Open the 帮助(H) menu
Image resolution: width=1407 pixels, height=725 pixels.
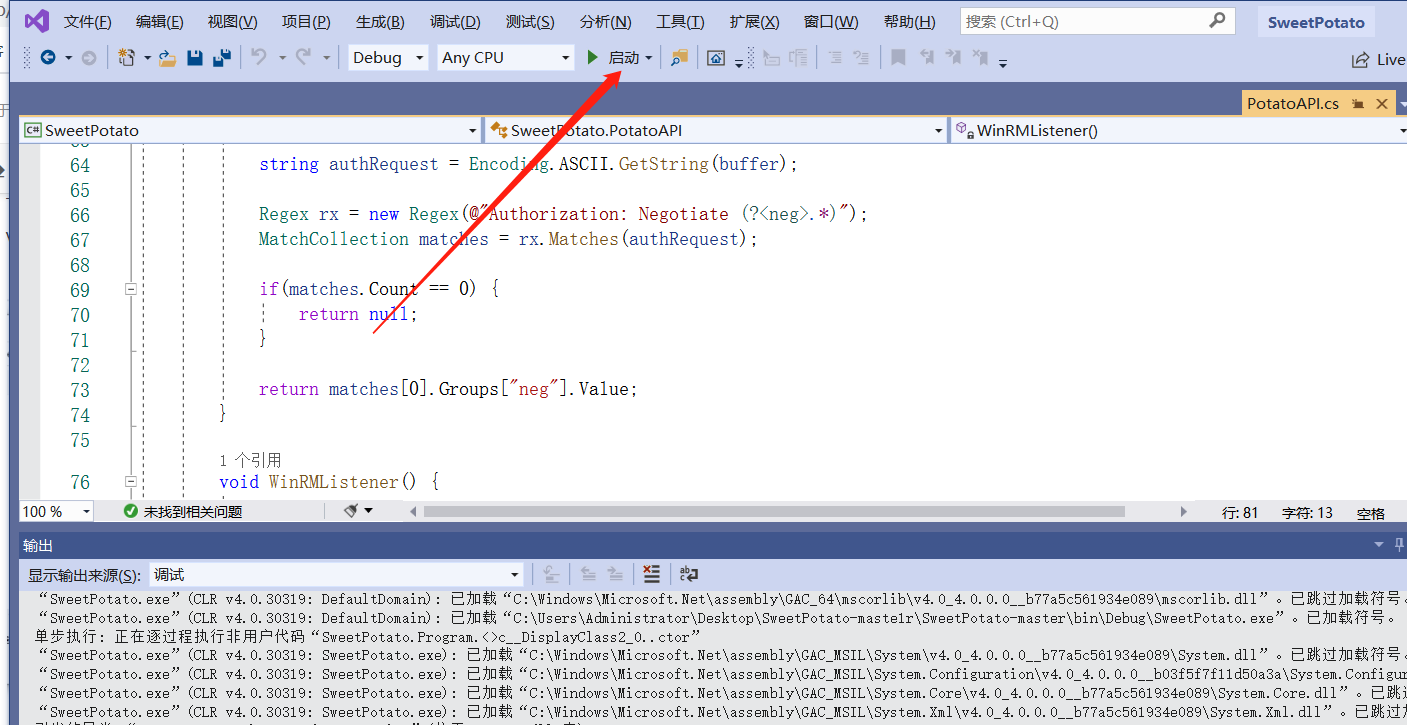pos(910,22)
